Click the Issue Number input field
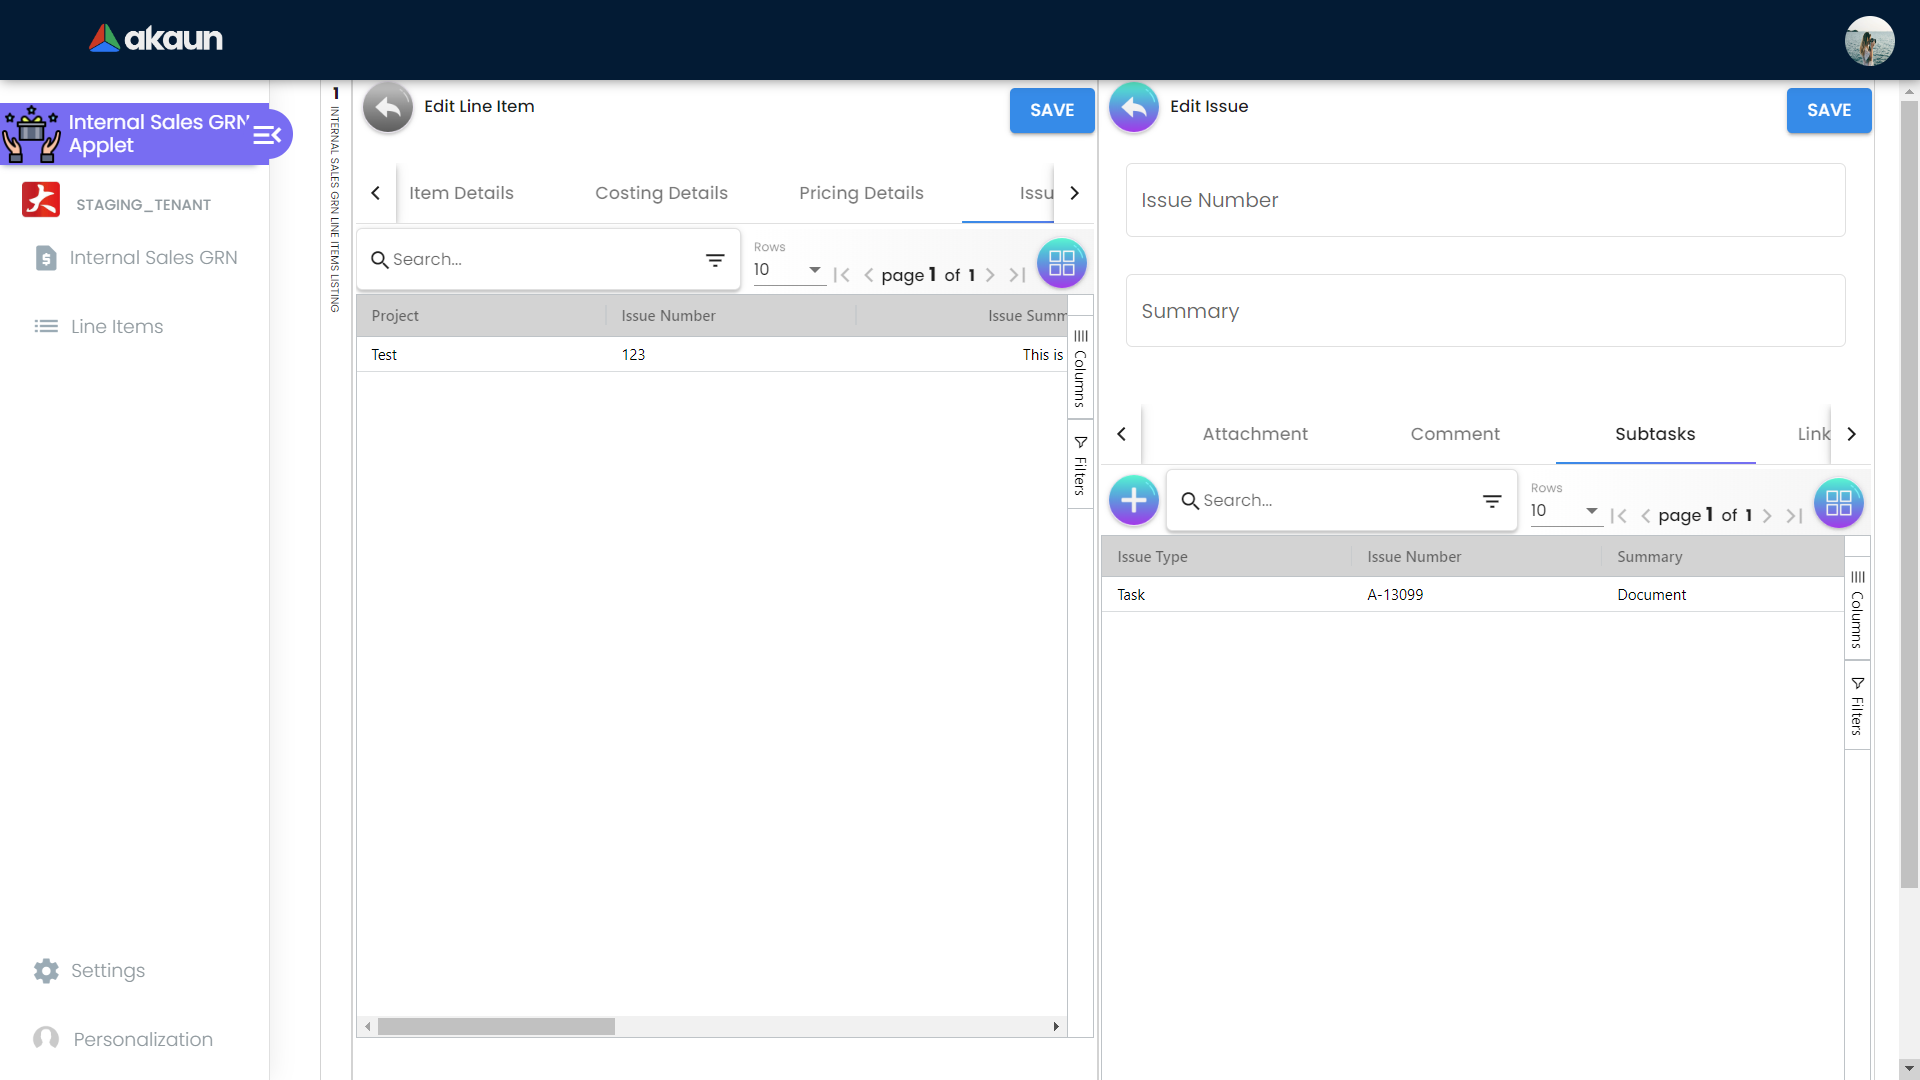The image size is (1920, 1080). point(1485,200)
